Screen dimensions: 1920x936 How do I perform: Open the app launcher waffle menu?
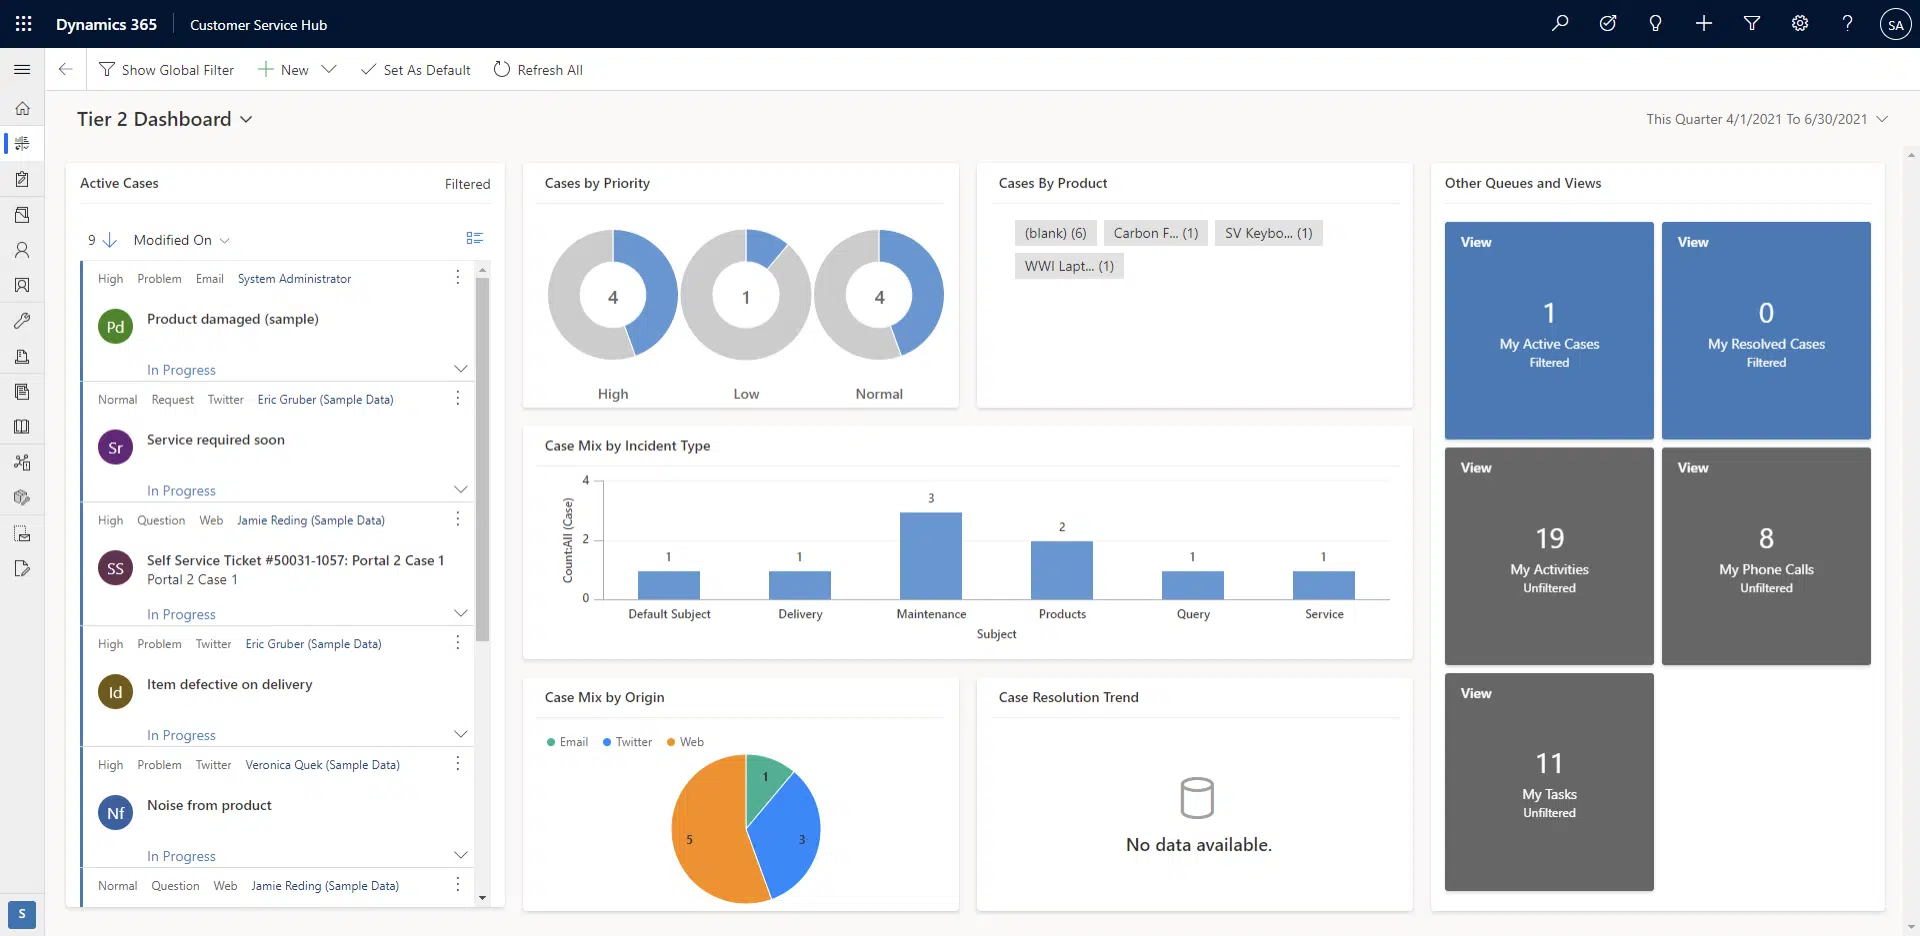[x=24, y=24]
